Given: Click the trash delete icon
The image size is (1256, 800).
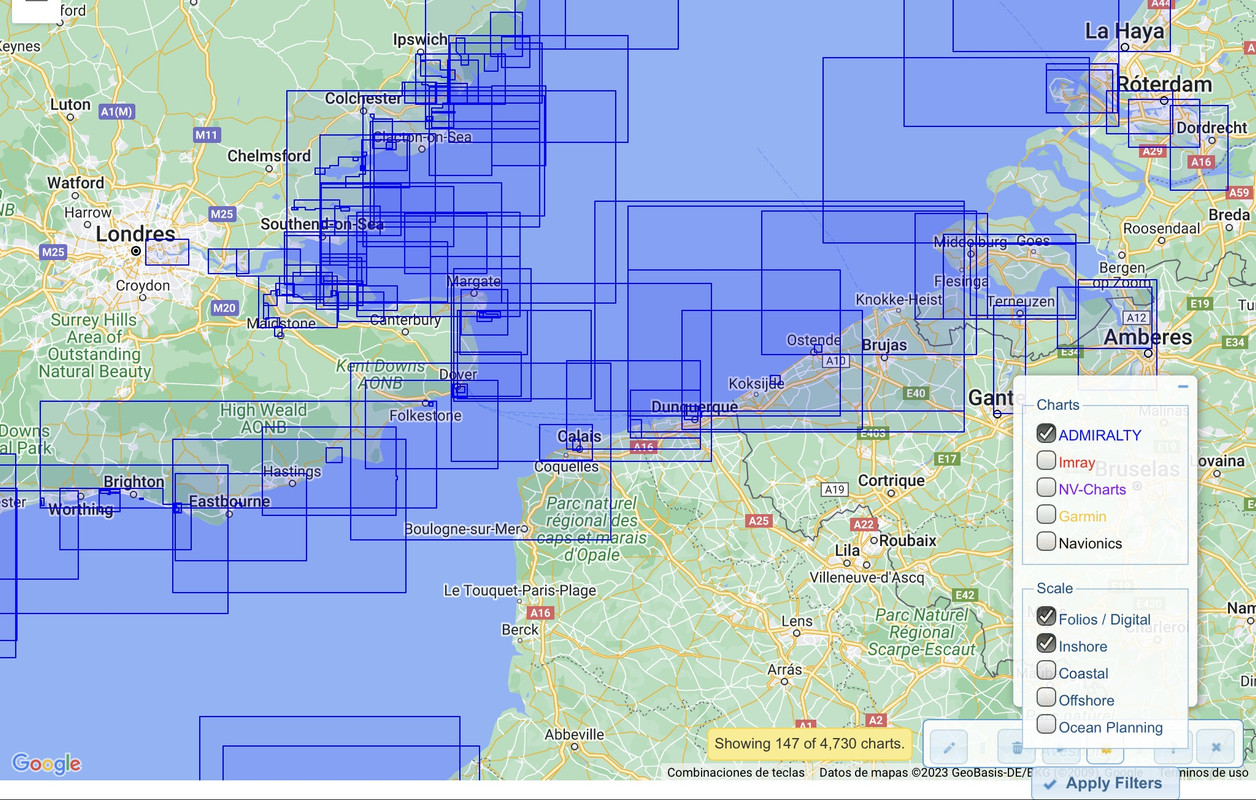Looking at the screenshot, I should click(1016, 747).
